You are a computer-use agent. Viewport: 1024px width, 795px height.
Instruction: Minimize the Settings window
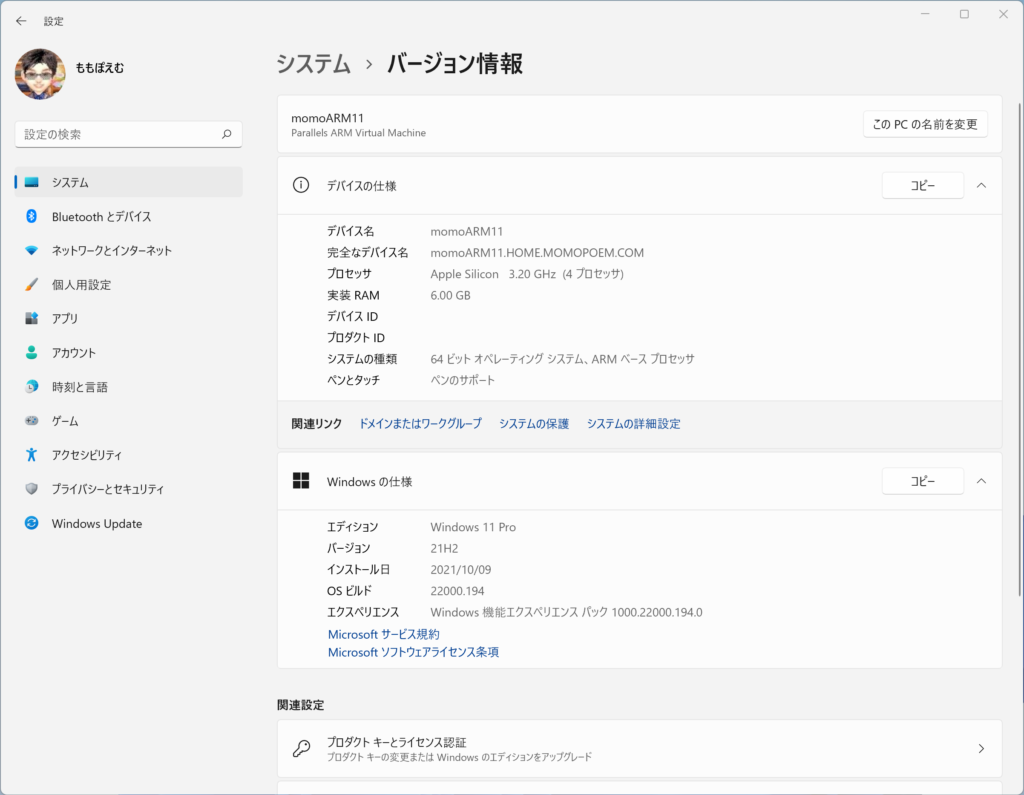pyautogui.click(x=925, y=14)
